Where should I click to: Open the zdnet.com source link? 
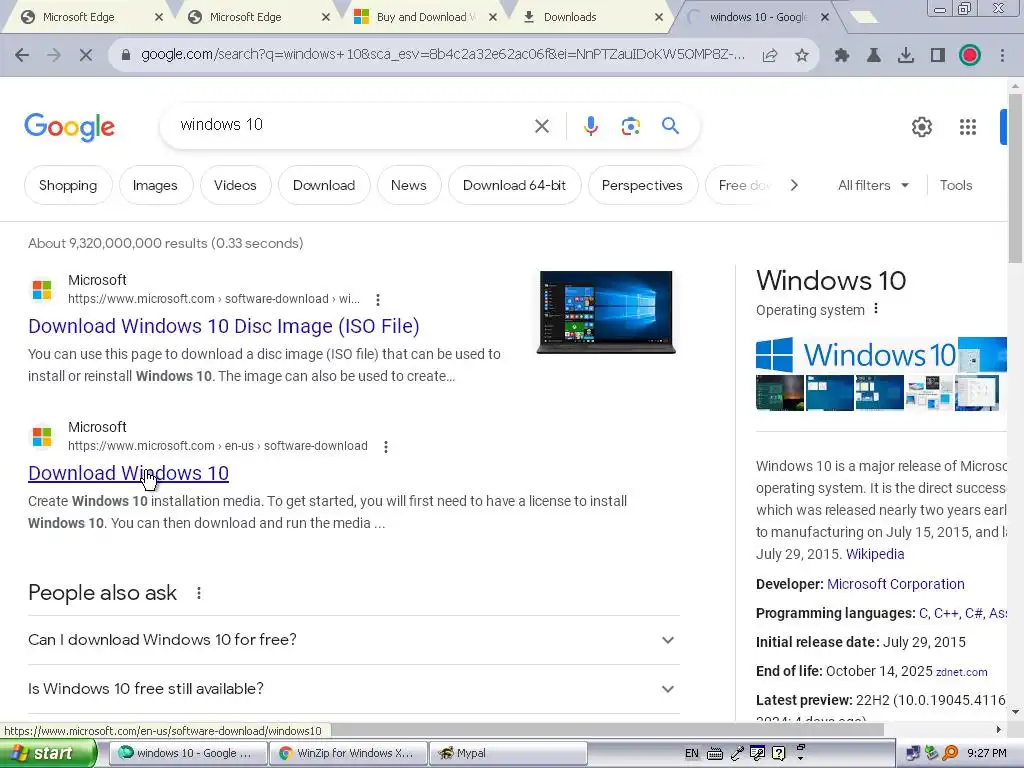961,672
